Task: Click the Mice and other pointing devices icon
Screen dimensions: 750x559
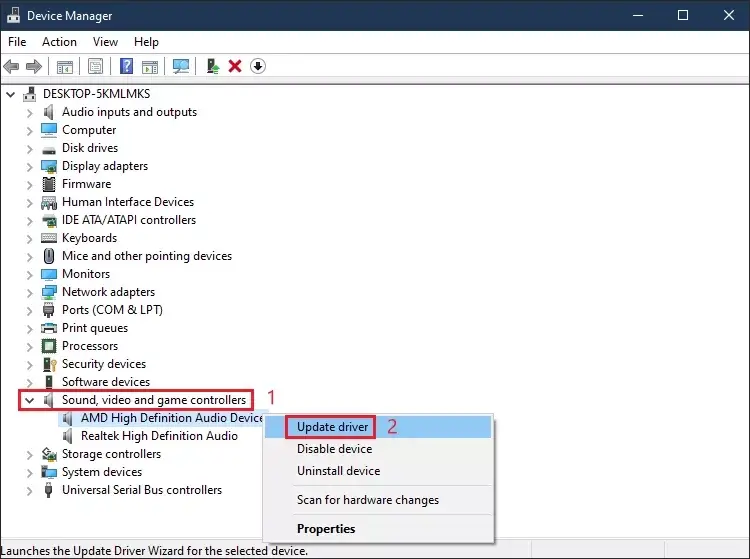Action: click(49, 256)
